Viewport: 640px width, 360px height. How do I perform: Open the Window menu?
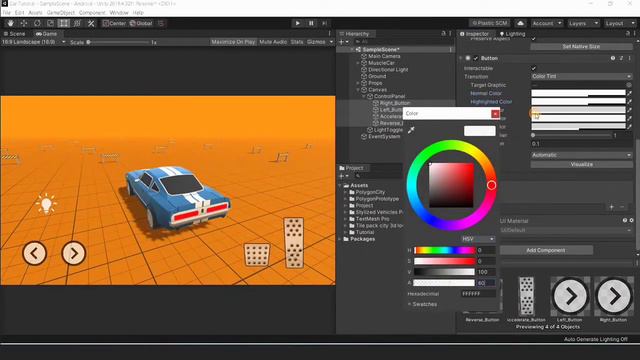[x=119, y=13]
